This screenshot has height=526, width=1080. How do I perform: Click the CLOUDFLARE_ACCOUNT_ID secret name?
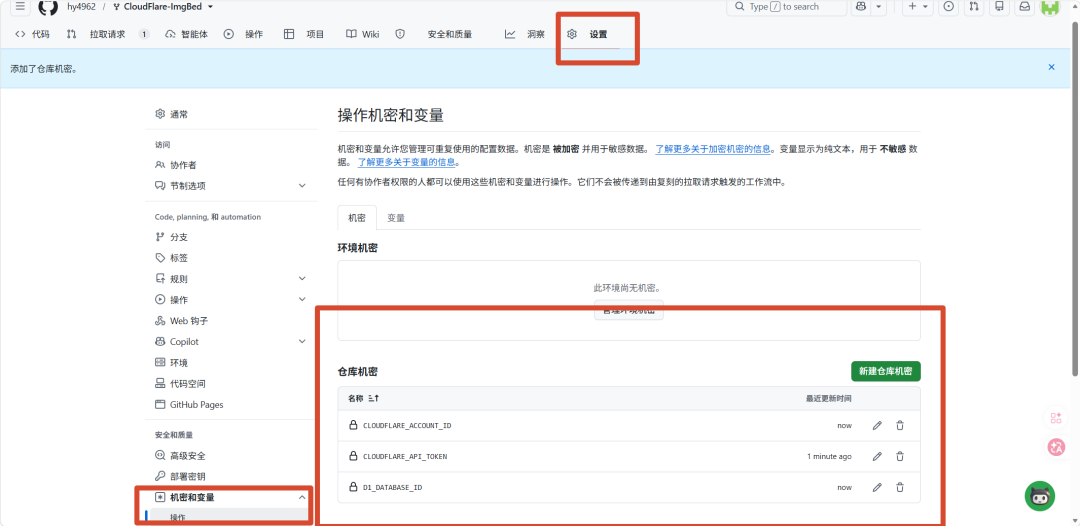[407, 425]
